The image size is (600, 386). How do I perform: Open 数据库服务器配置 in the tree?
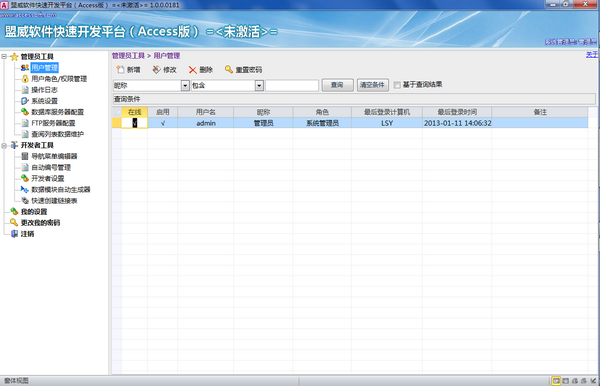coord(57,112)
